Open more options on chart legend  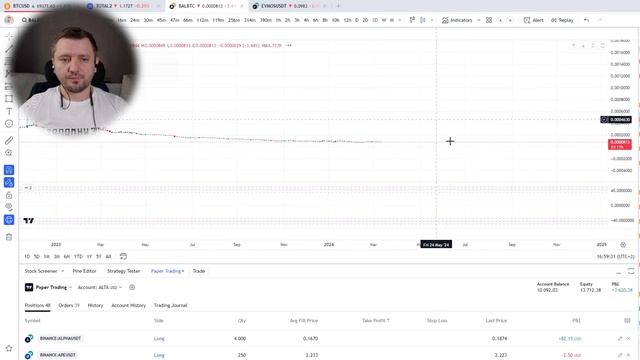click(x=289, y=45)
